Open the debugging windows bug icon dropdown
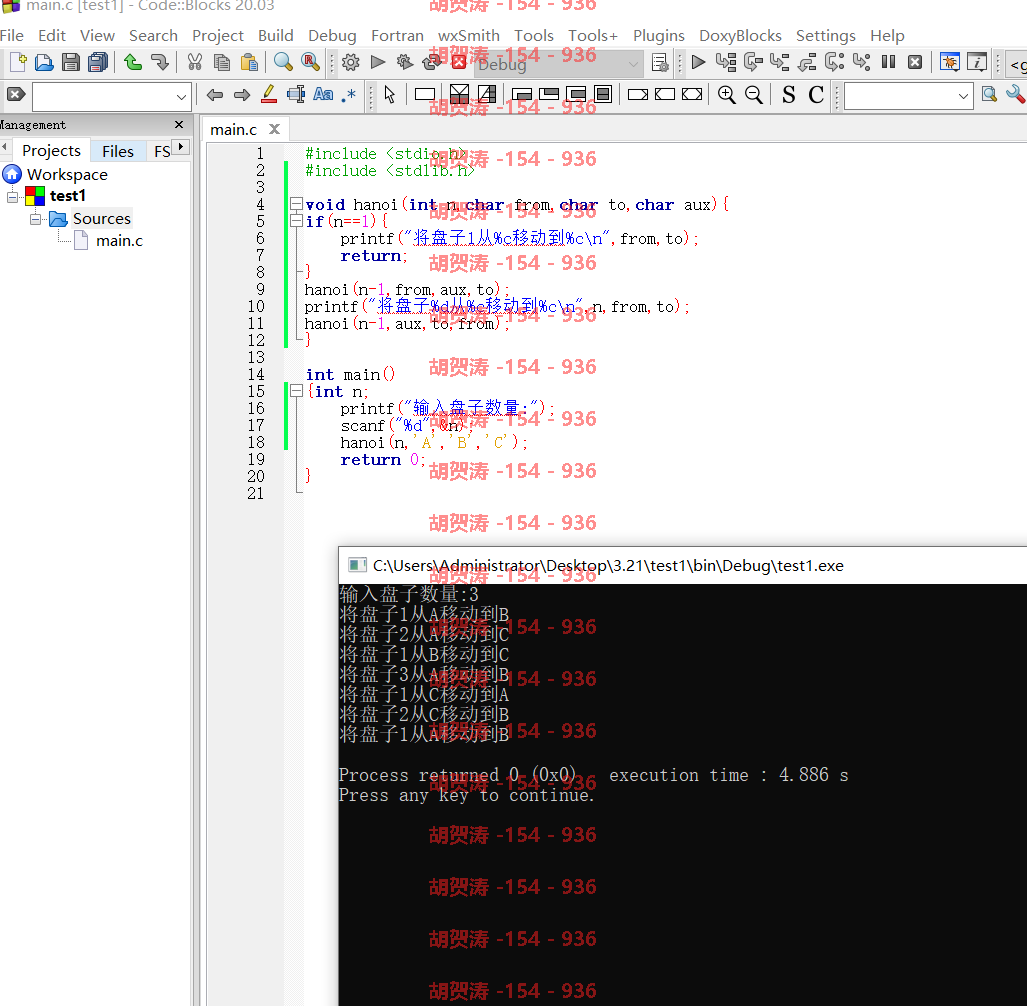Screen dimensions: 1027x1006 949,63
